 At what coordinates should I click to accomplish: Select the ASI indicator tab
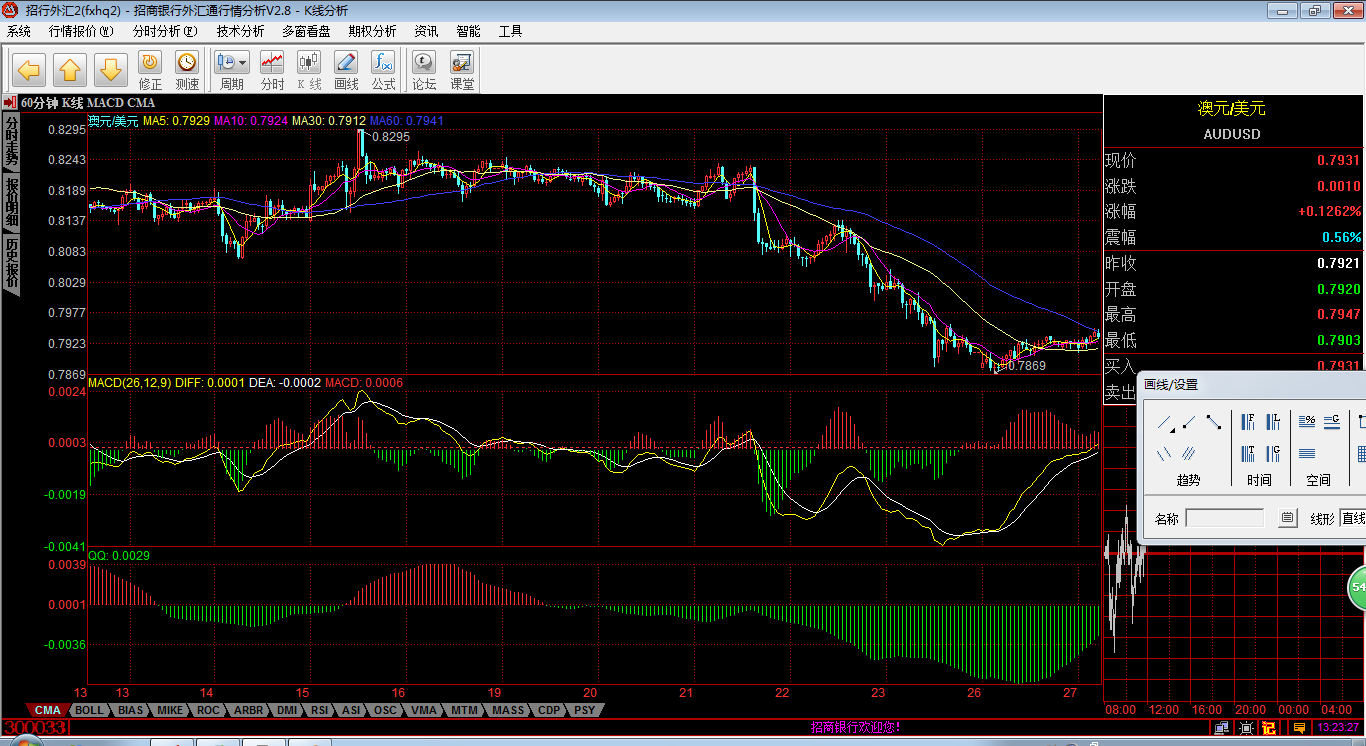[352, 710]
